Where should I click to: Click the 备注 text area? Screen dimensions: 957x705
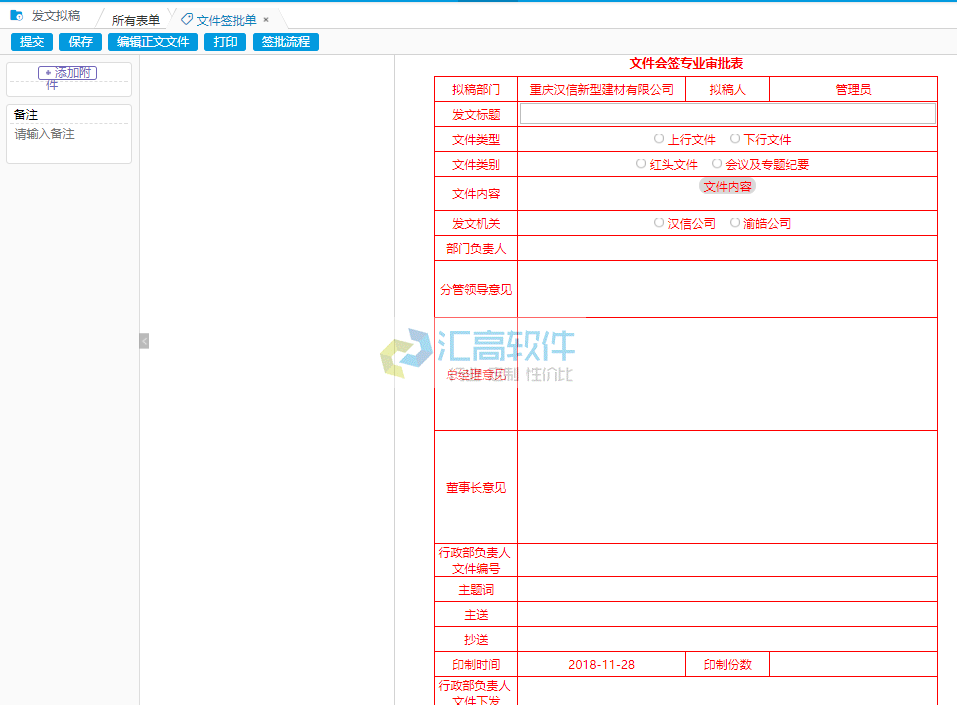click(x=69, y=141)
